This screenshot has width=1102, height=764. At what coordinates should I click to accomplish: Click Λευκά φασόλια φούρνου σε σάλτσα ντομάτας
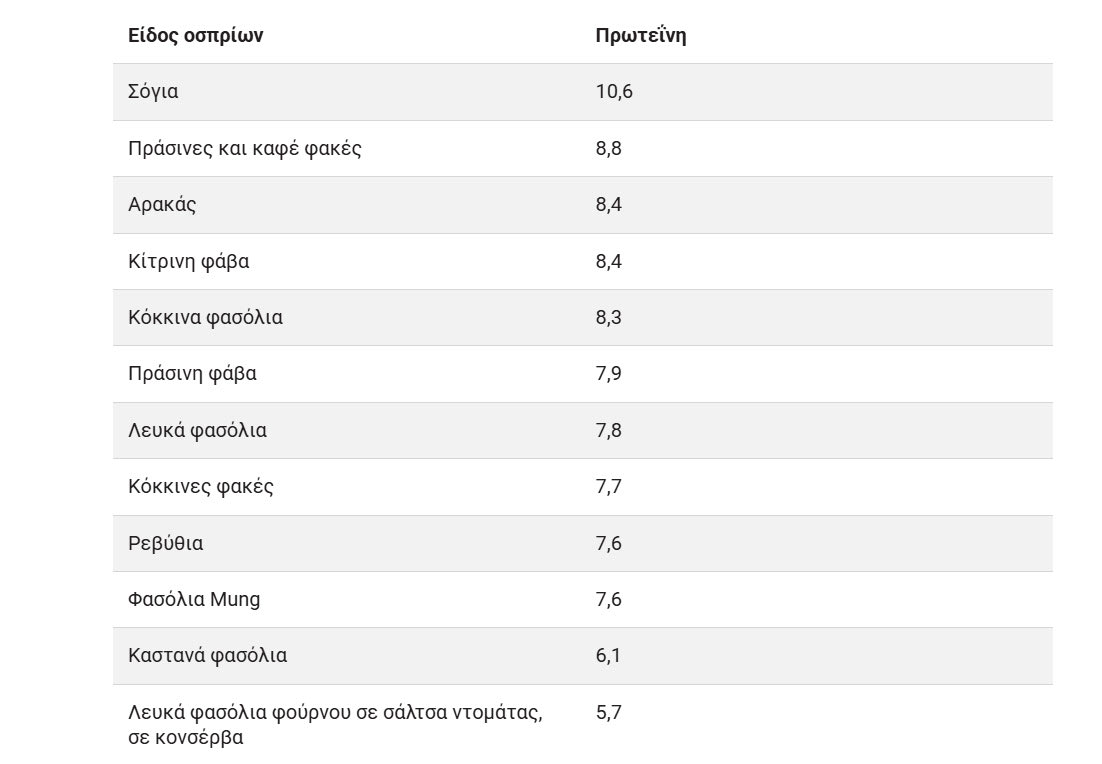click(x=335, y=714)
